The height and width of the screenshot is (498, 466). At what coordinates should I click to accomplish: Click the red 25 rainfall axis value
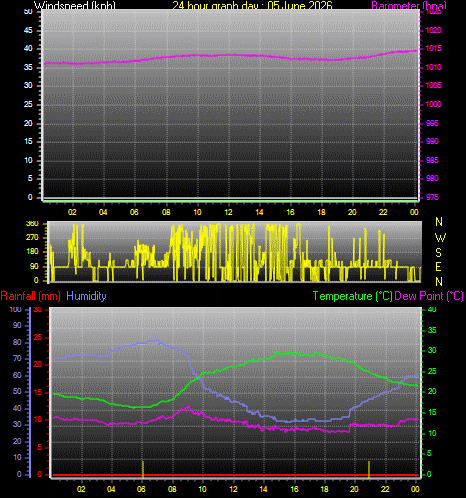pos(38,338)
